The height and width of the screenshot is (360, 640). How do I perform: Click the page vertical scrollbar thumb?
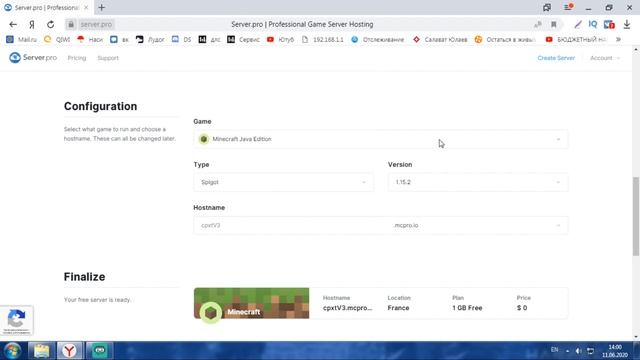[x=636, y=216]
